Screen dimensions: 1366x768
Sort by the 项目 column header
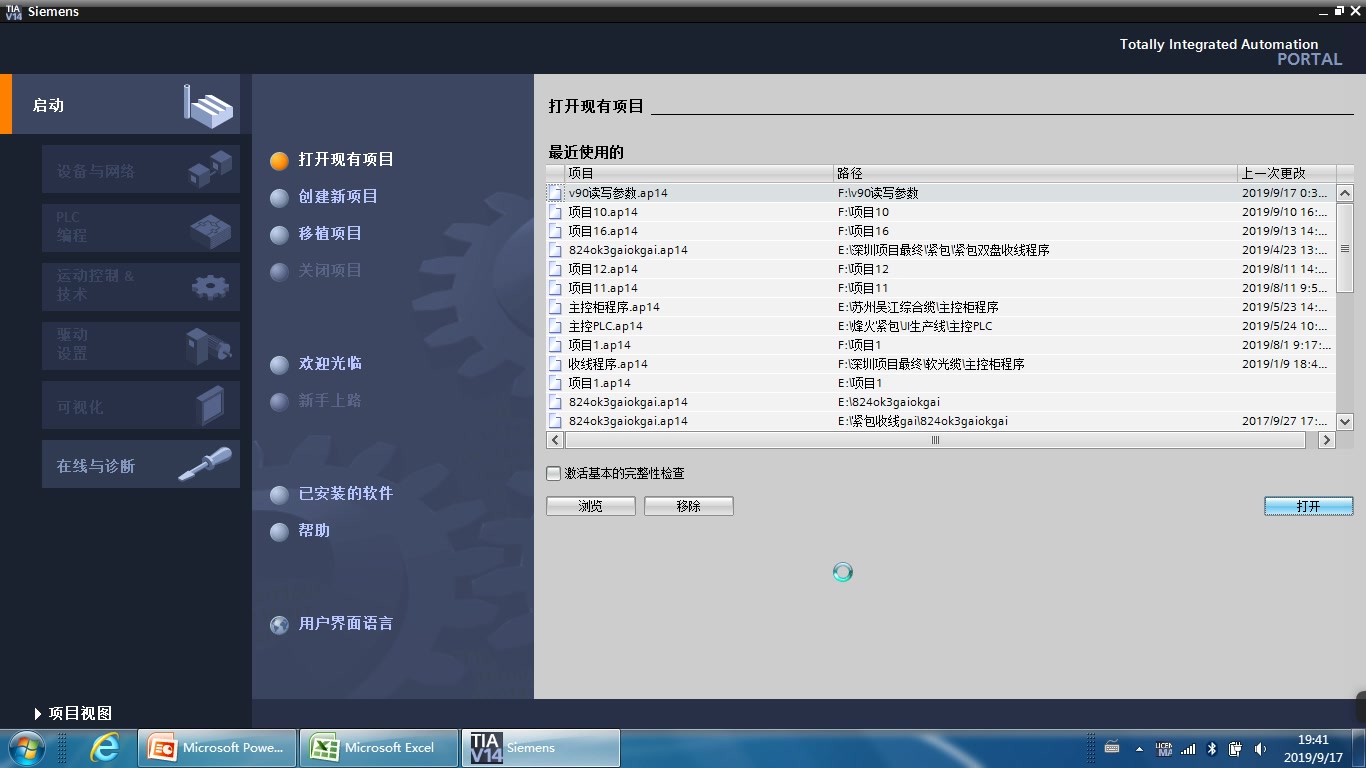(699, 173)
